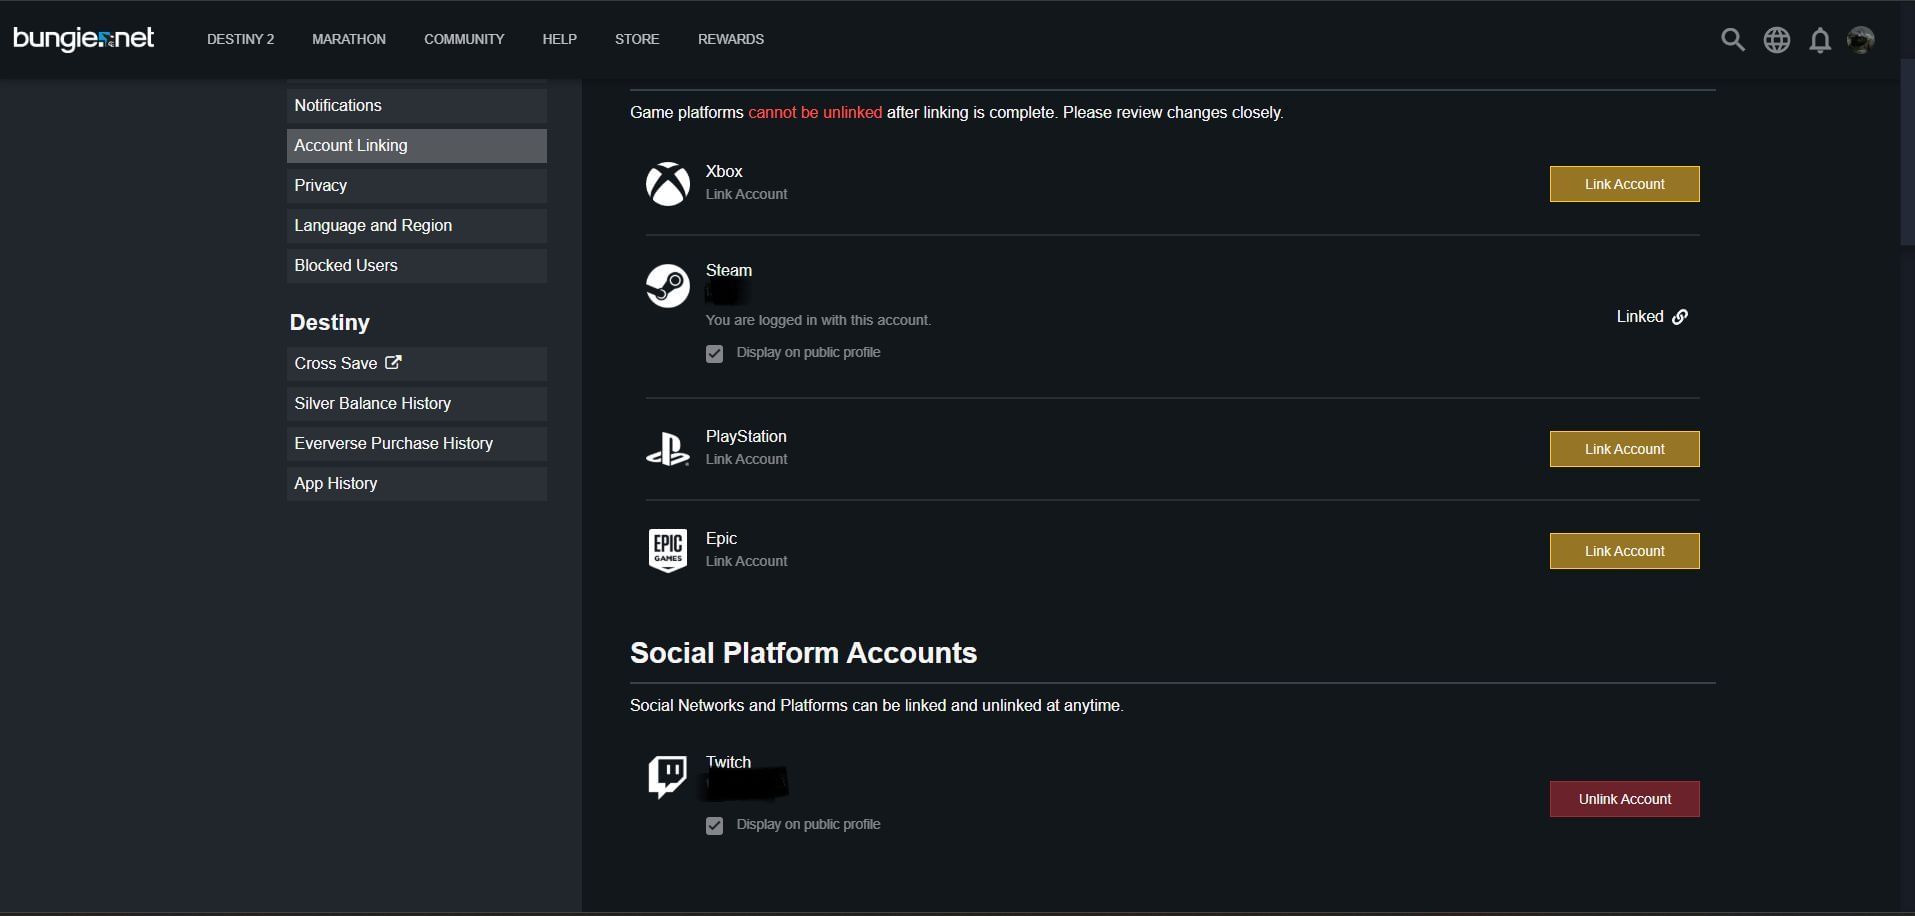Open the Rewards menu

pos(731,39)
